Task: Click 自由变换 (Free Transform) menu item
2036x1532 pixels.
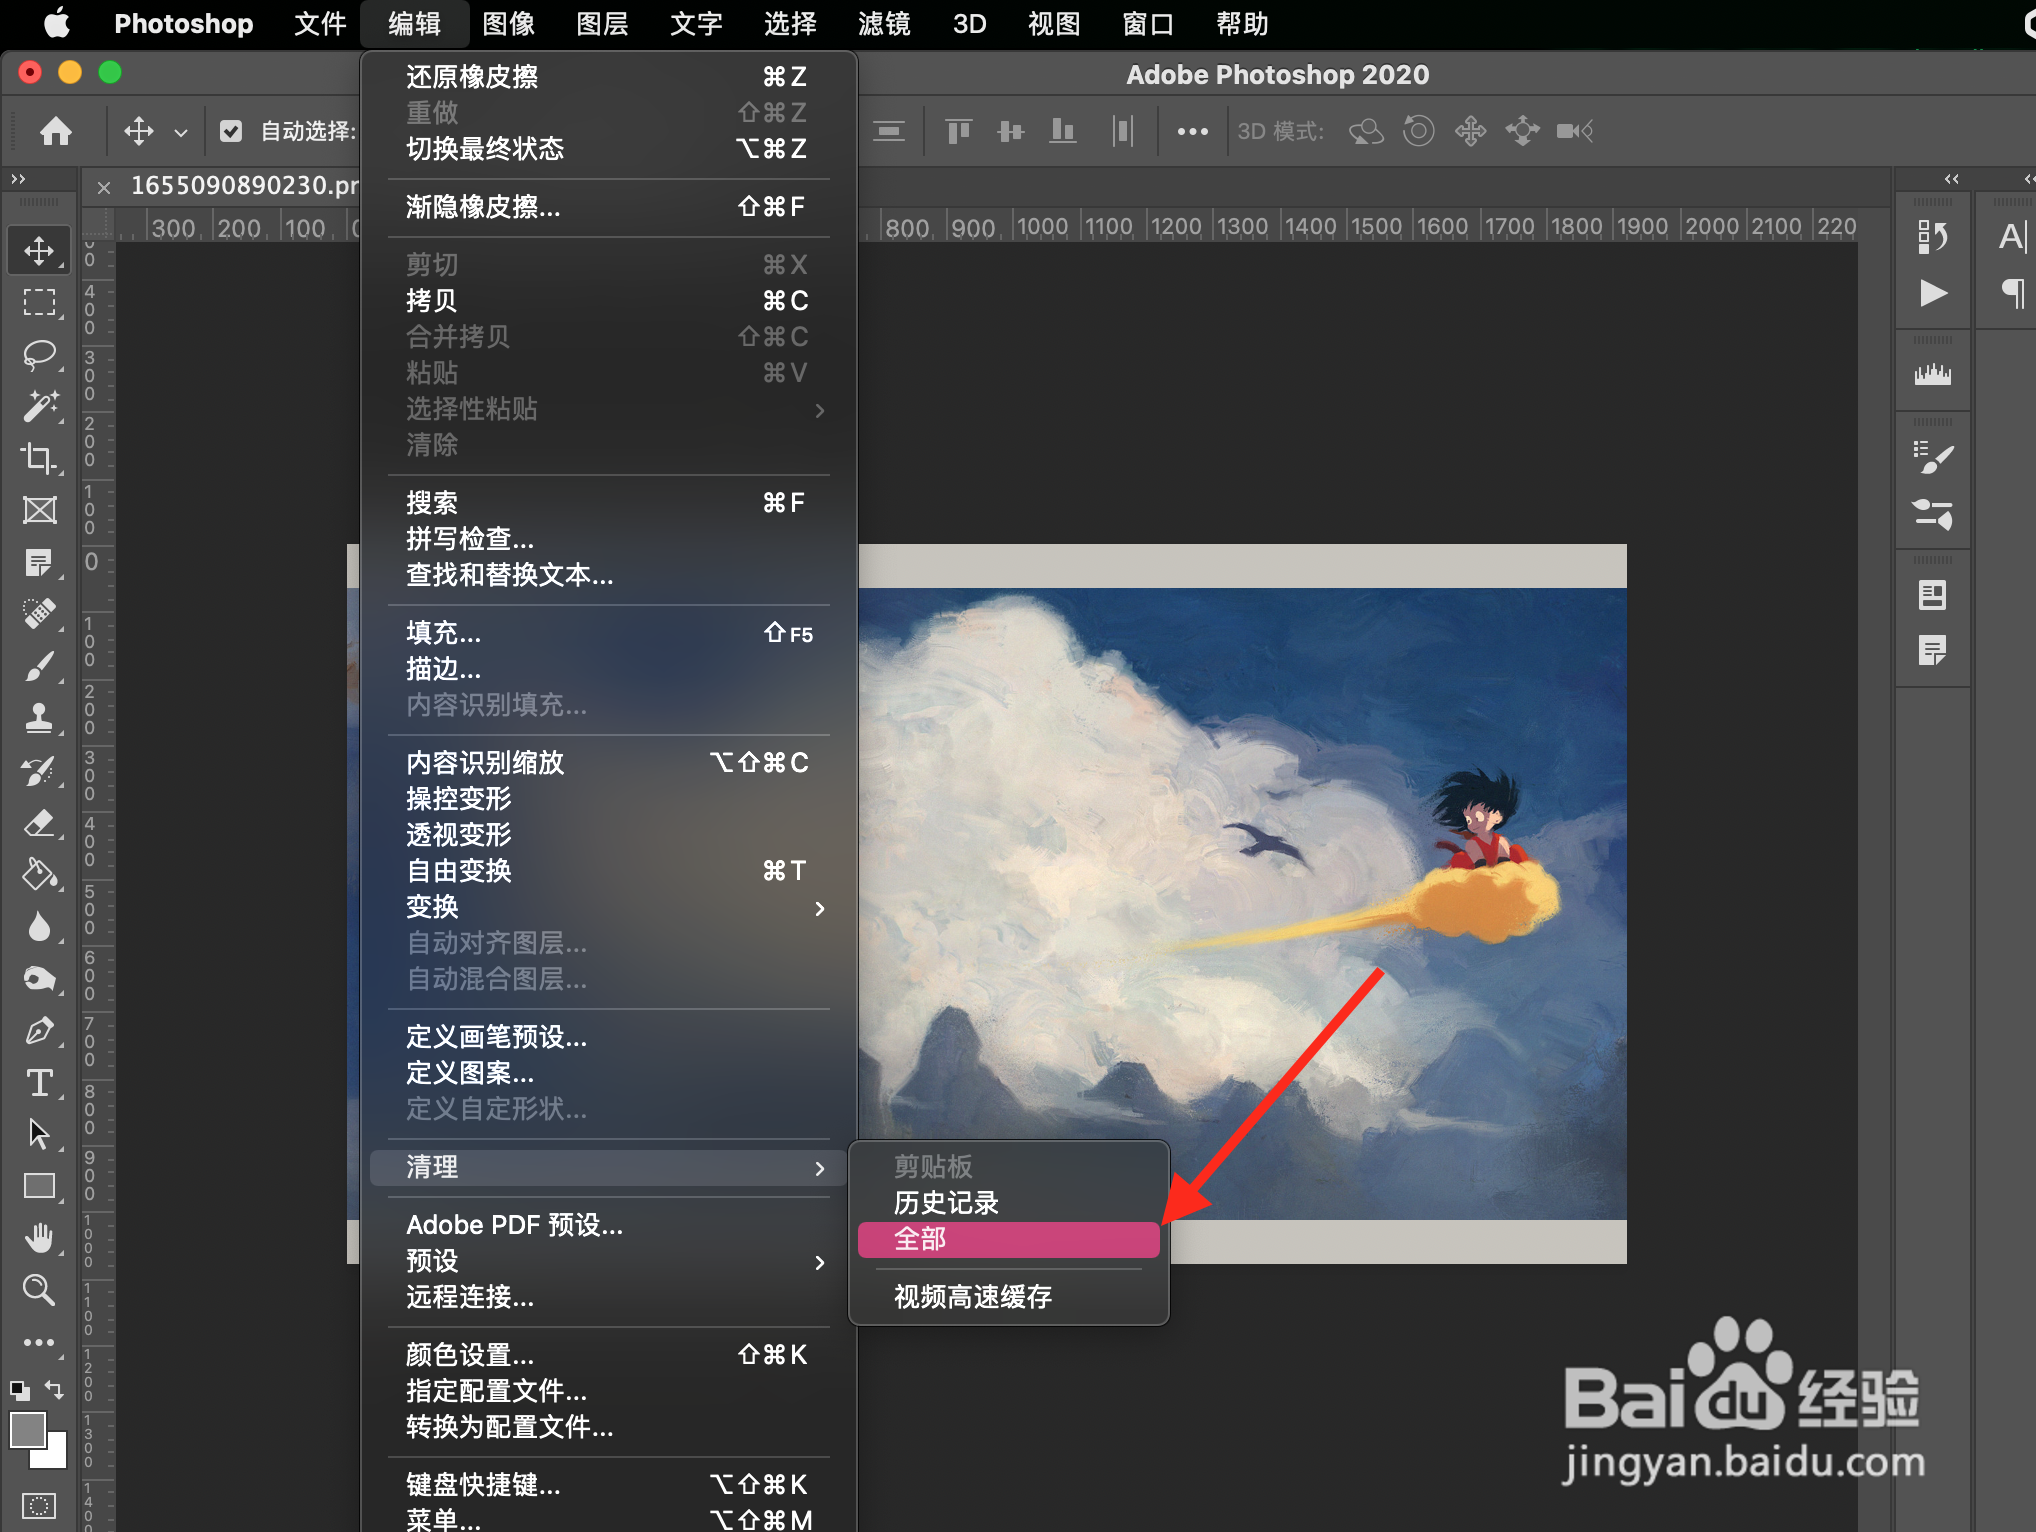Action: (x=608, y=871)
